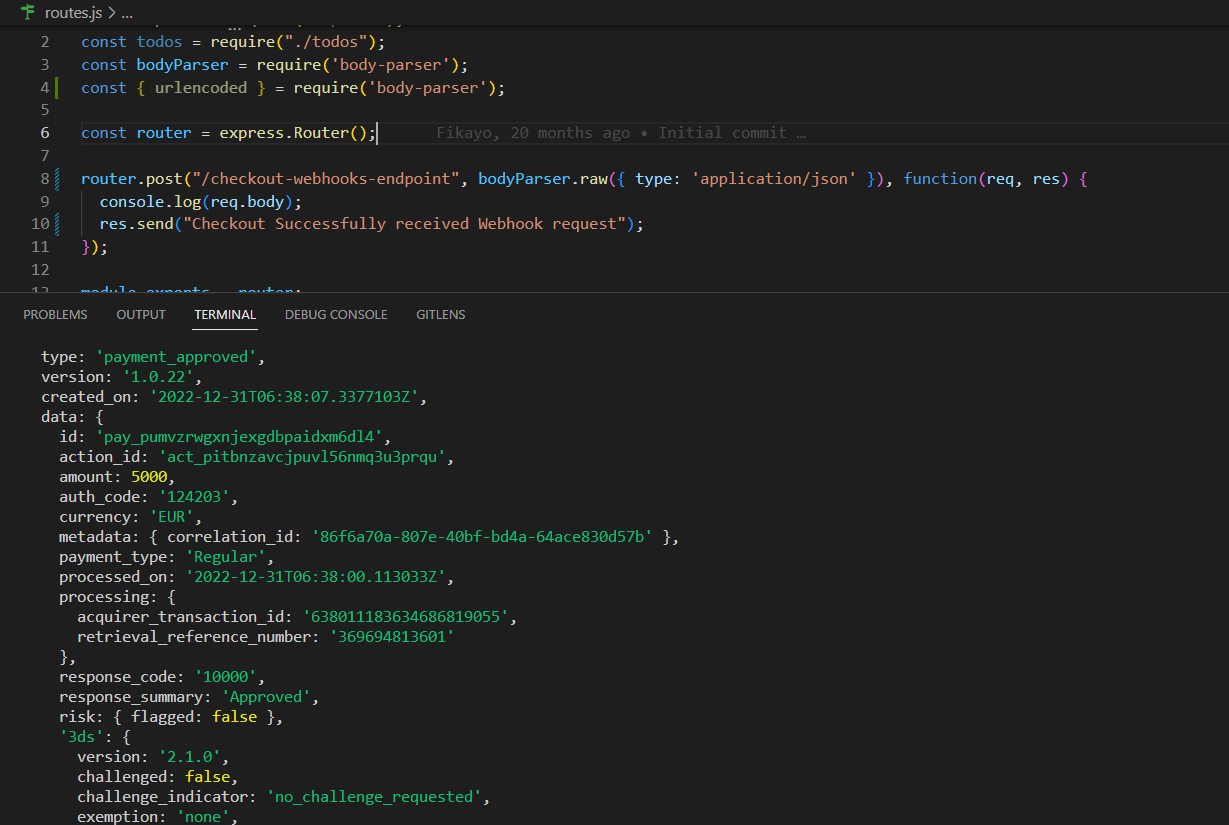This screenshot has height=825, width=1229.
Task: Click the green source control indicator near line 6
Action: 59,132
